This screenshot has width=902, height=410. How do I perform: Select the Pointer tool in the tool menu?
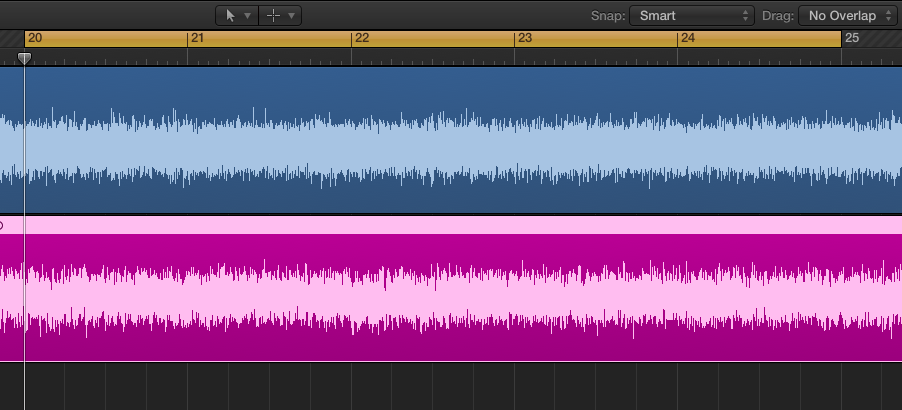(x=230, y=16)
